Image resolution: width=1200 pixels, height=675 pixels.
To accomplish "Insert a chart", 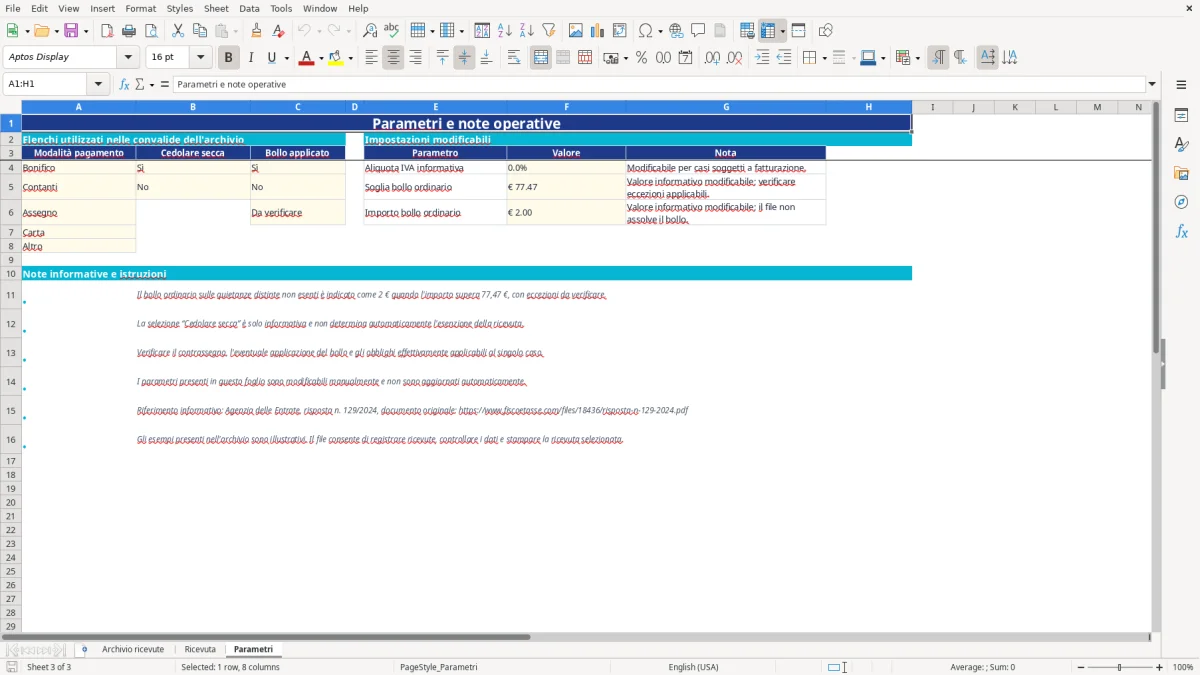I will click(598, 30).
